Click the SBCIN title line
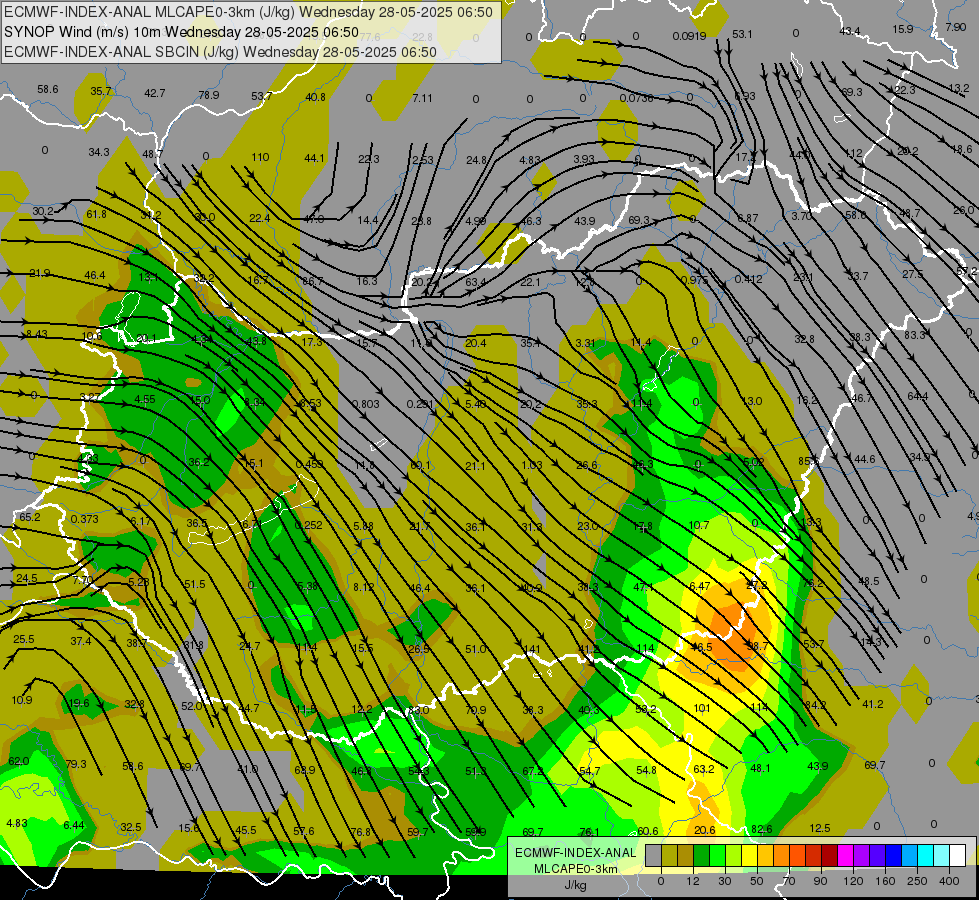 coord(220,52)
